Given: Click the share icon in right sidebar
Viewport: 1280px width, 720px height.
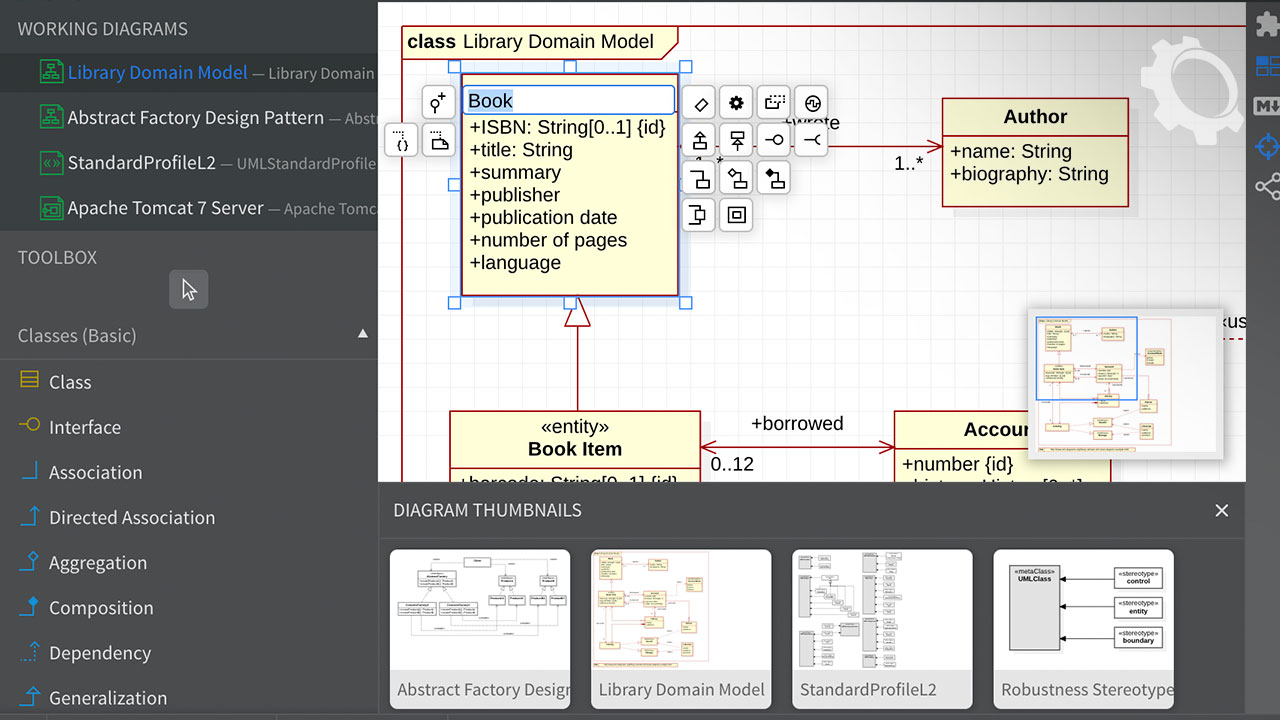Looking at the screenshot, I should (x=1266, y=187).
